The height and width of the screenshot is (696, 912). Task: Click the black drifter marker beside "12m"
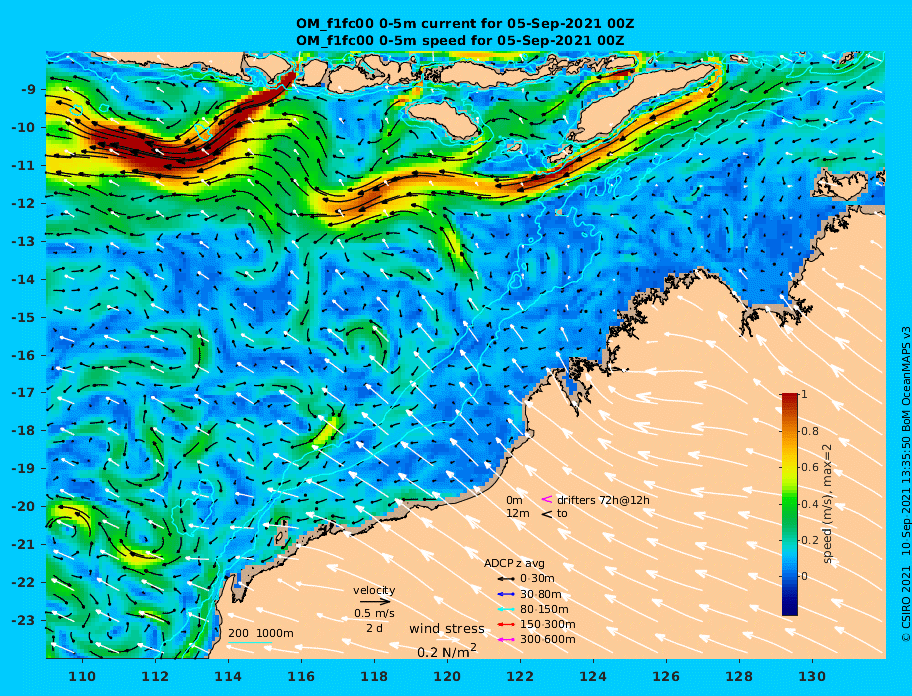547,514
